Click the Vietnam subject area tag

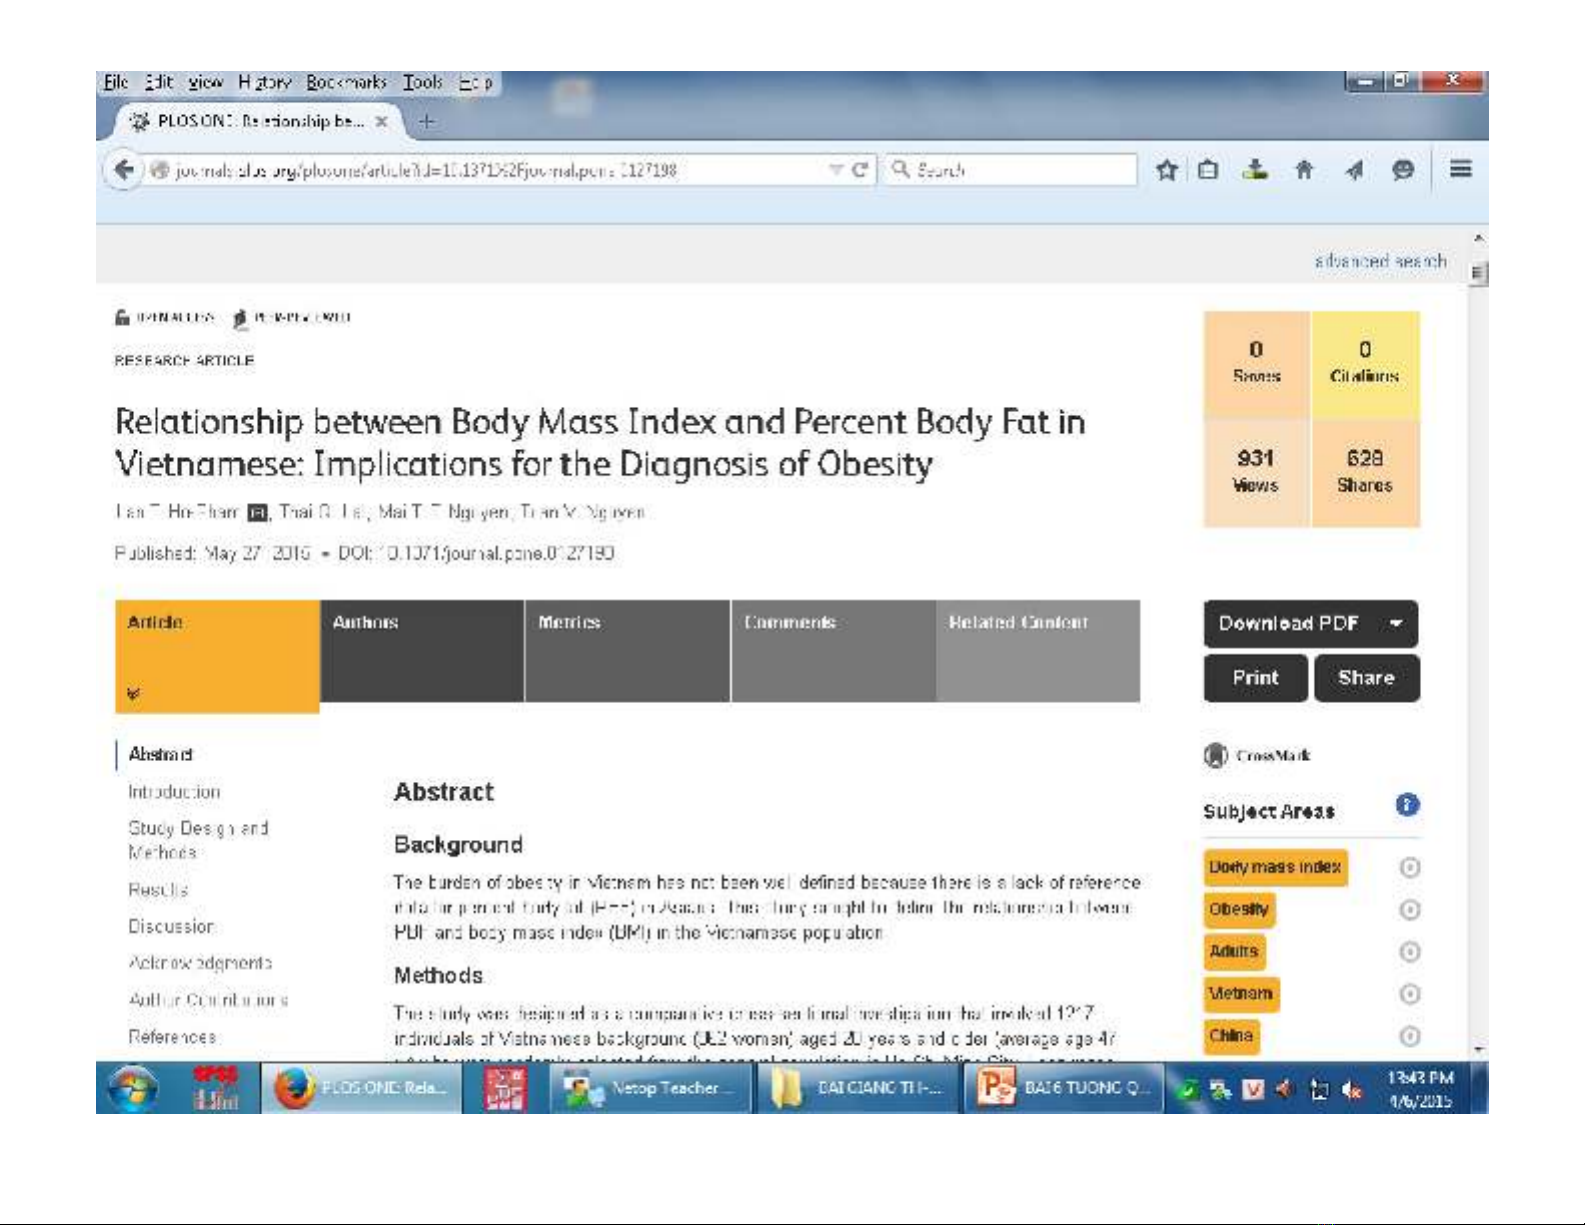(x=1241, y=994)
